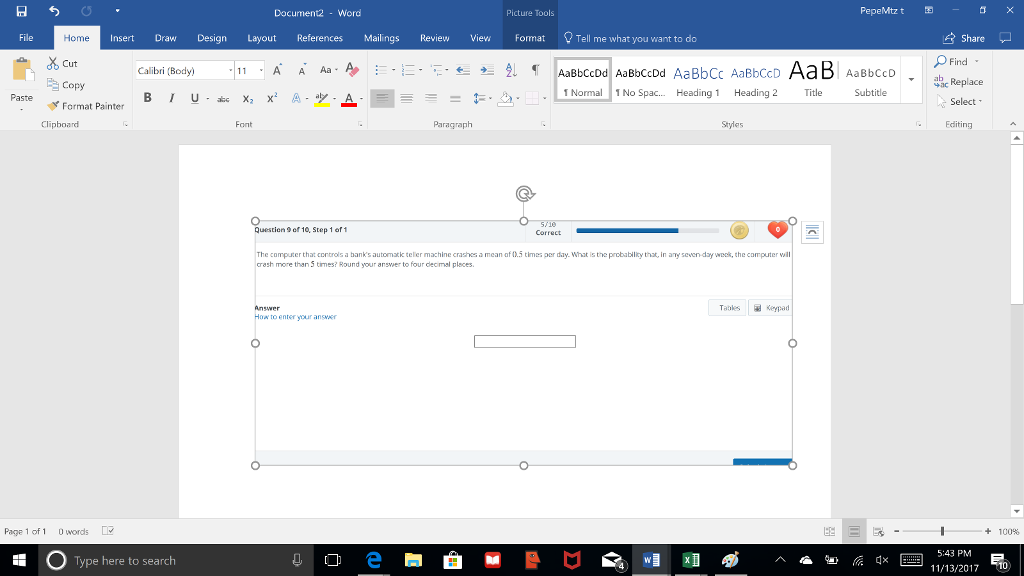Center align the paragraph
This screenshot has height=576, width=1024.
[407, 96]
